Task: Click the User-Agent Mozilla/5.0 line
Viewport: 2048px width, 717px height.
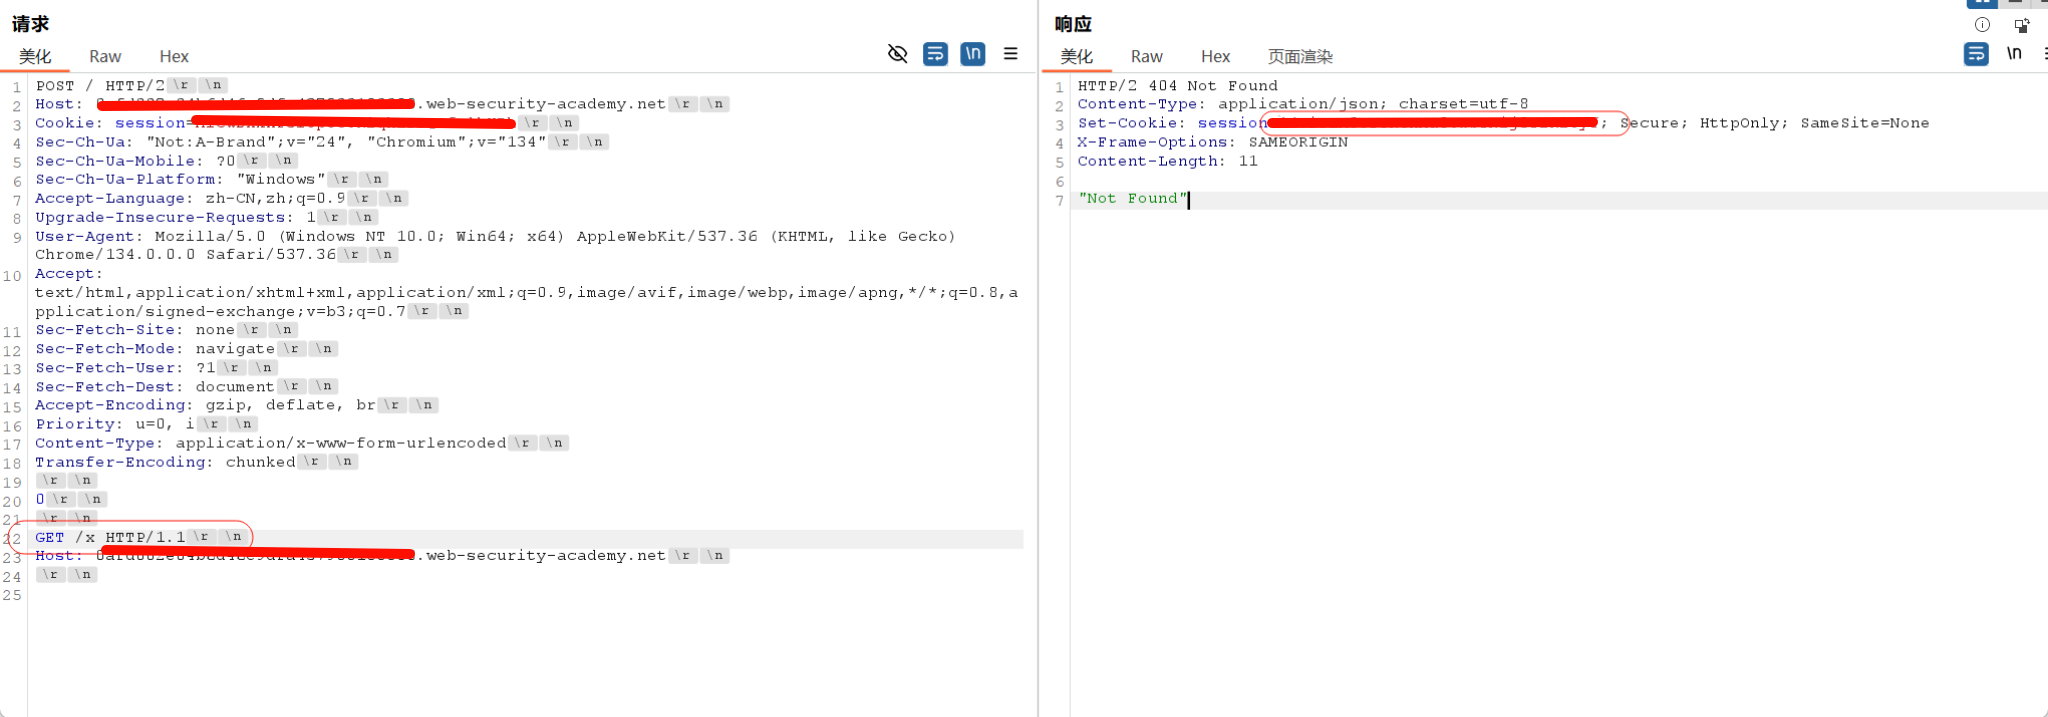Action: [495, 236]
